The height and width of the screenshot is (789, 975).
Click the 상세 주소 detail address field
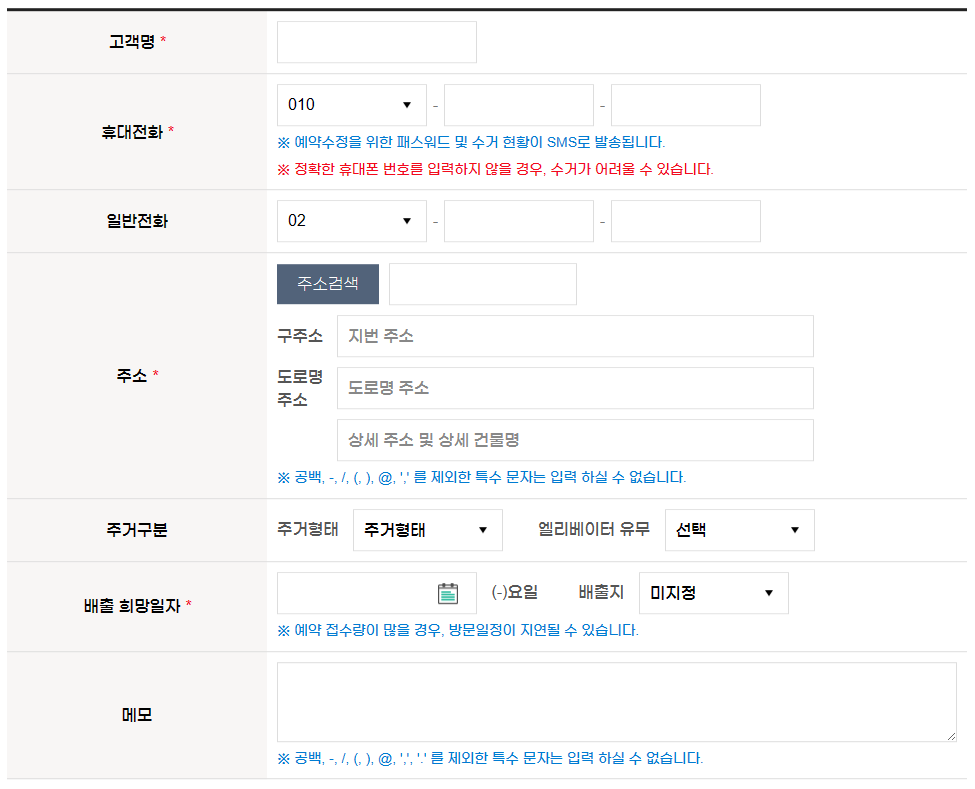pyautogui.click(x=575, y=440)
